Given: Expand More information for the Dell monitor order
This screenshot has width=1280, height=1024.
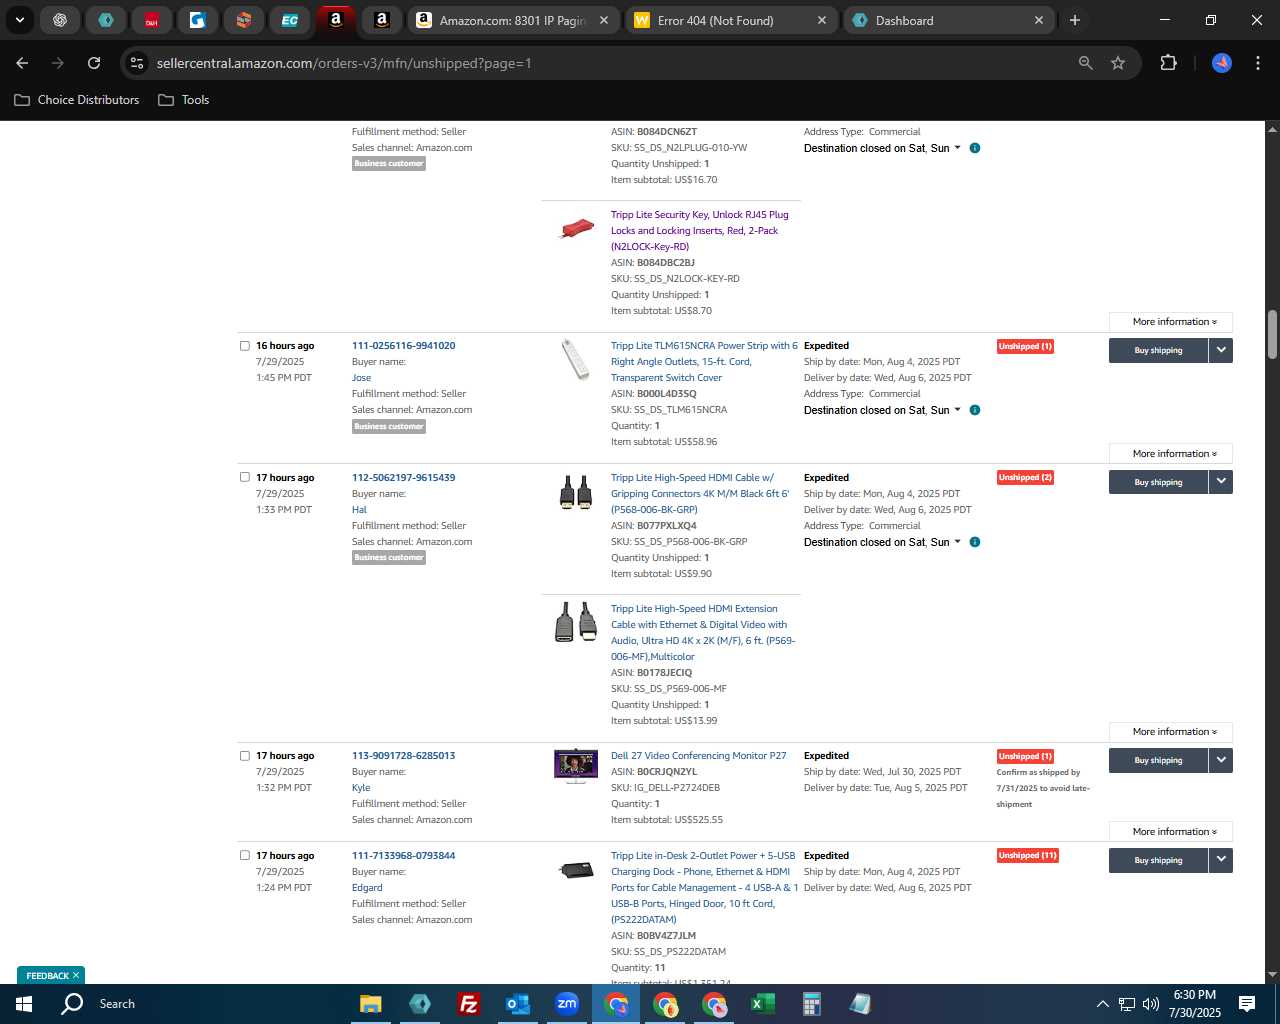Looking at the screenshot, I should pos(1171,832).
